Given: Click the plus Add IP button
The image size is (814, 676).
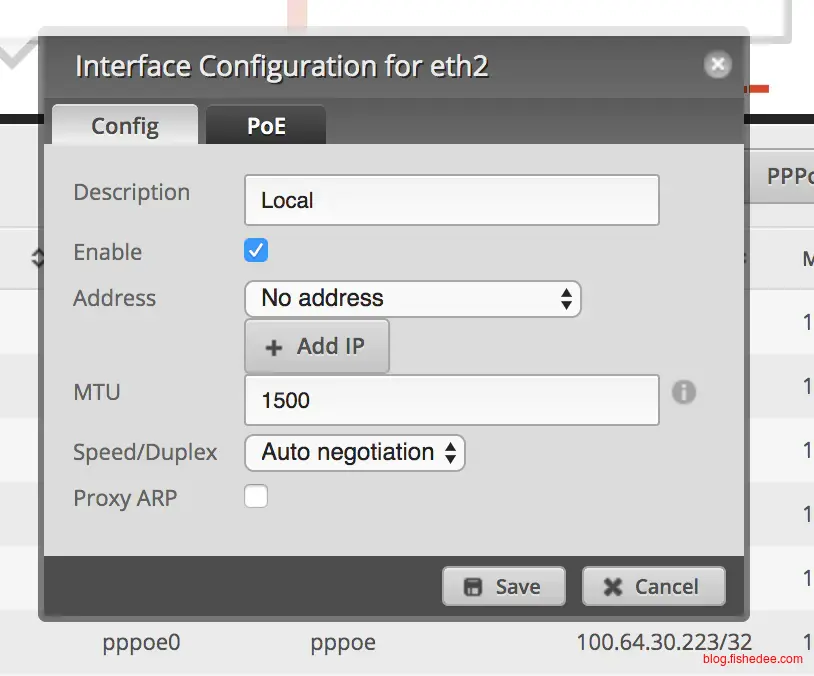Looking at the screenshot, I should point(316,347).
